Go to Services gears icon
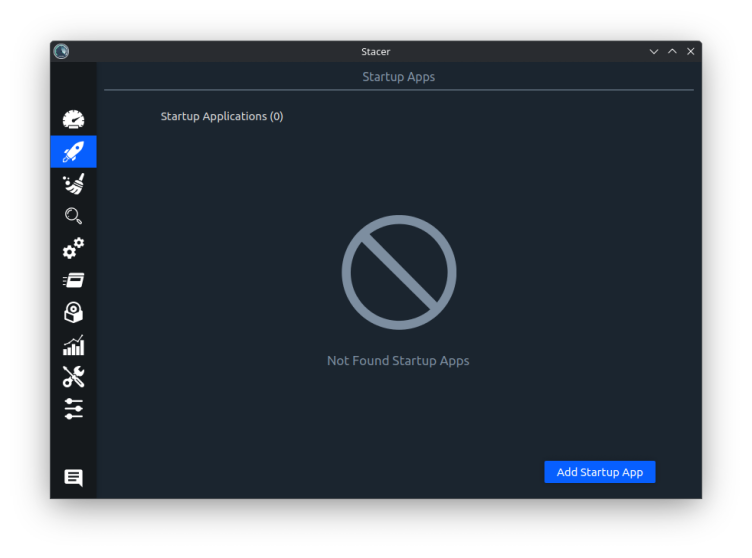The width and height of the screenshot is (752, 558). (73, 248)
